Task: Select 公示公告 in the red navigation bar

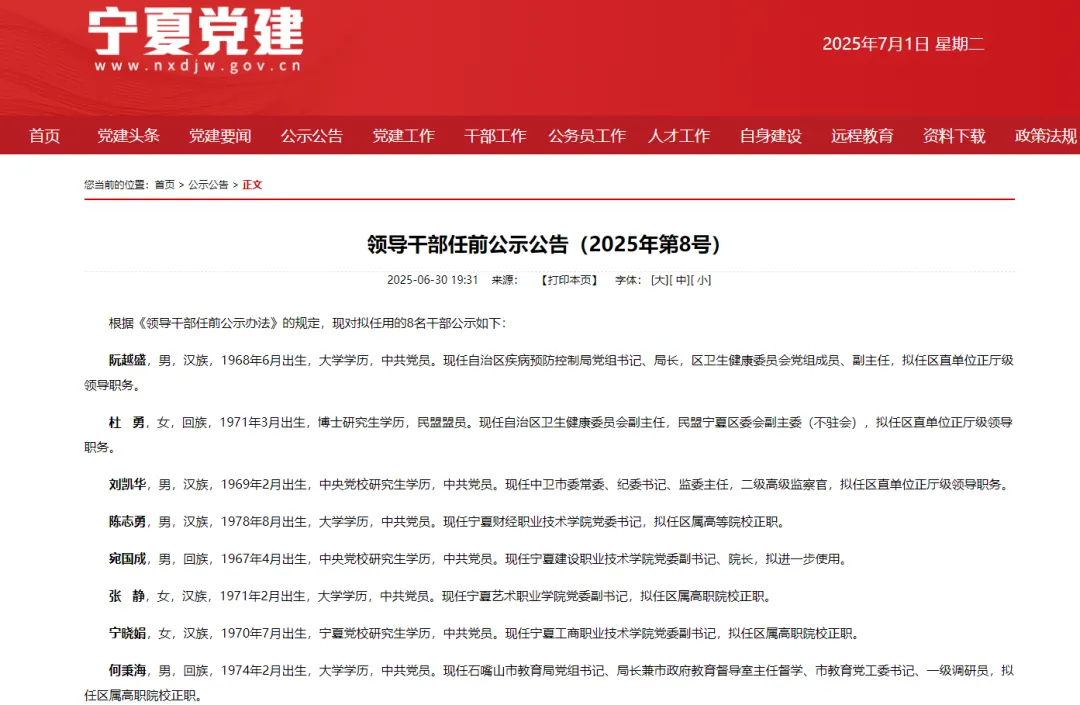Action: click(312, 136)
